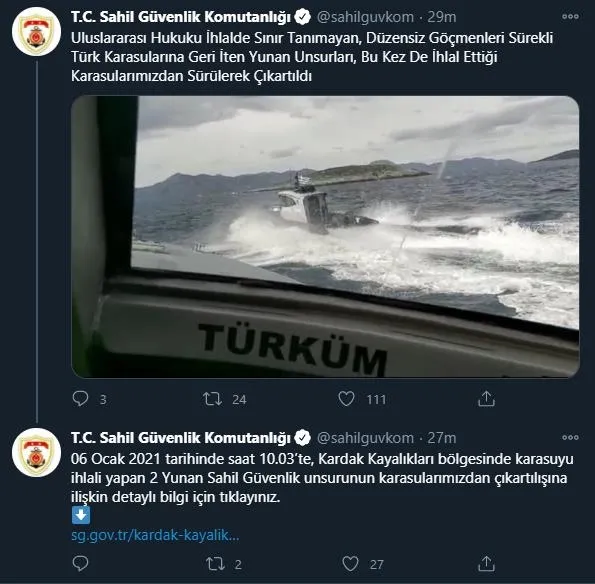Viewport: 595px width, 584px height.
Task: Open the profile avatar of the second tweet
Action: (36, 453)
